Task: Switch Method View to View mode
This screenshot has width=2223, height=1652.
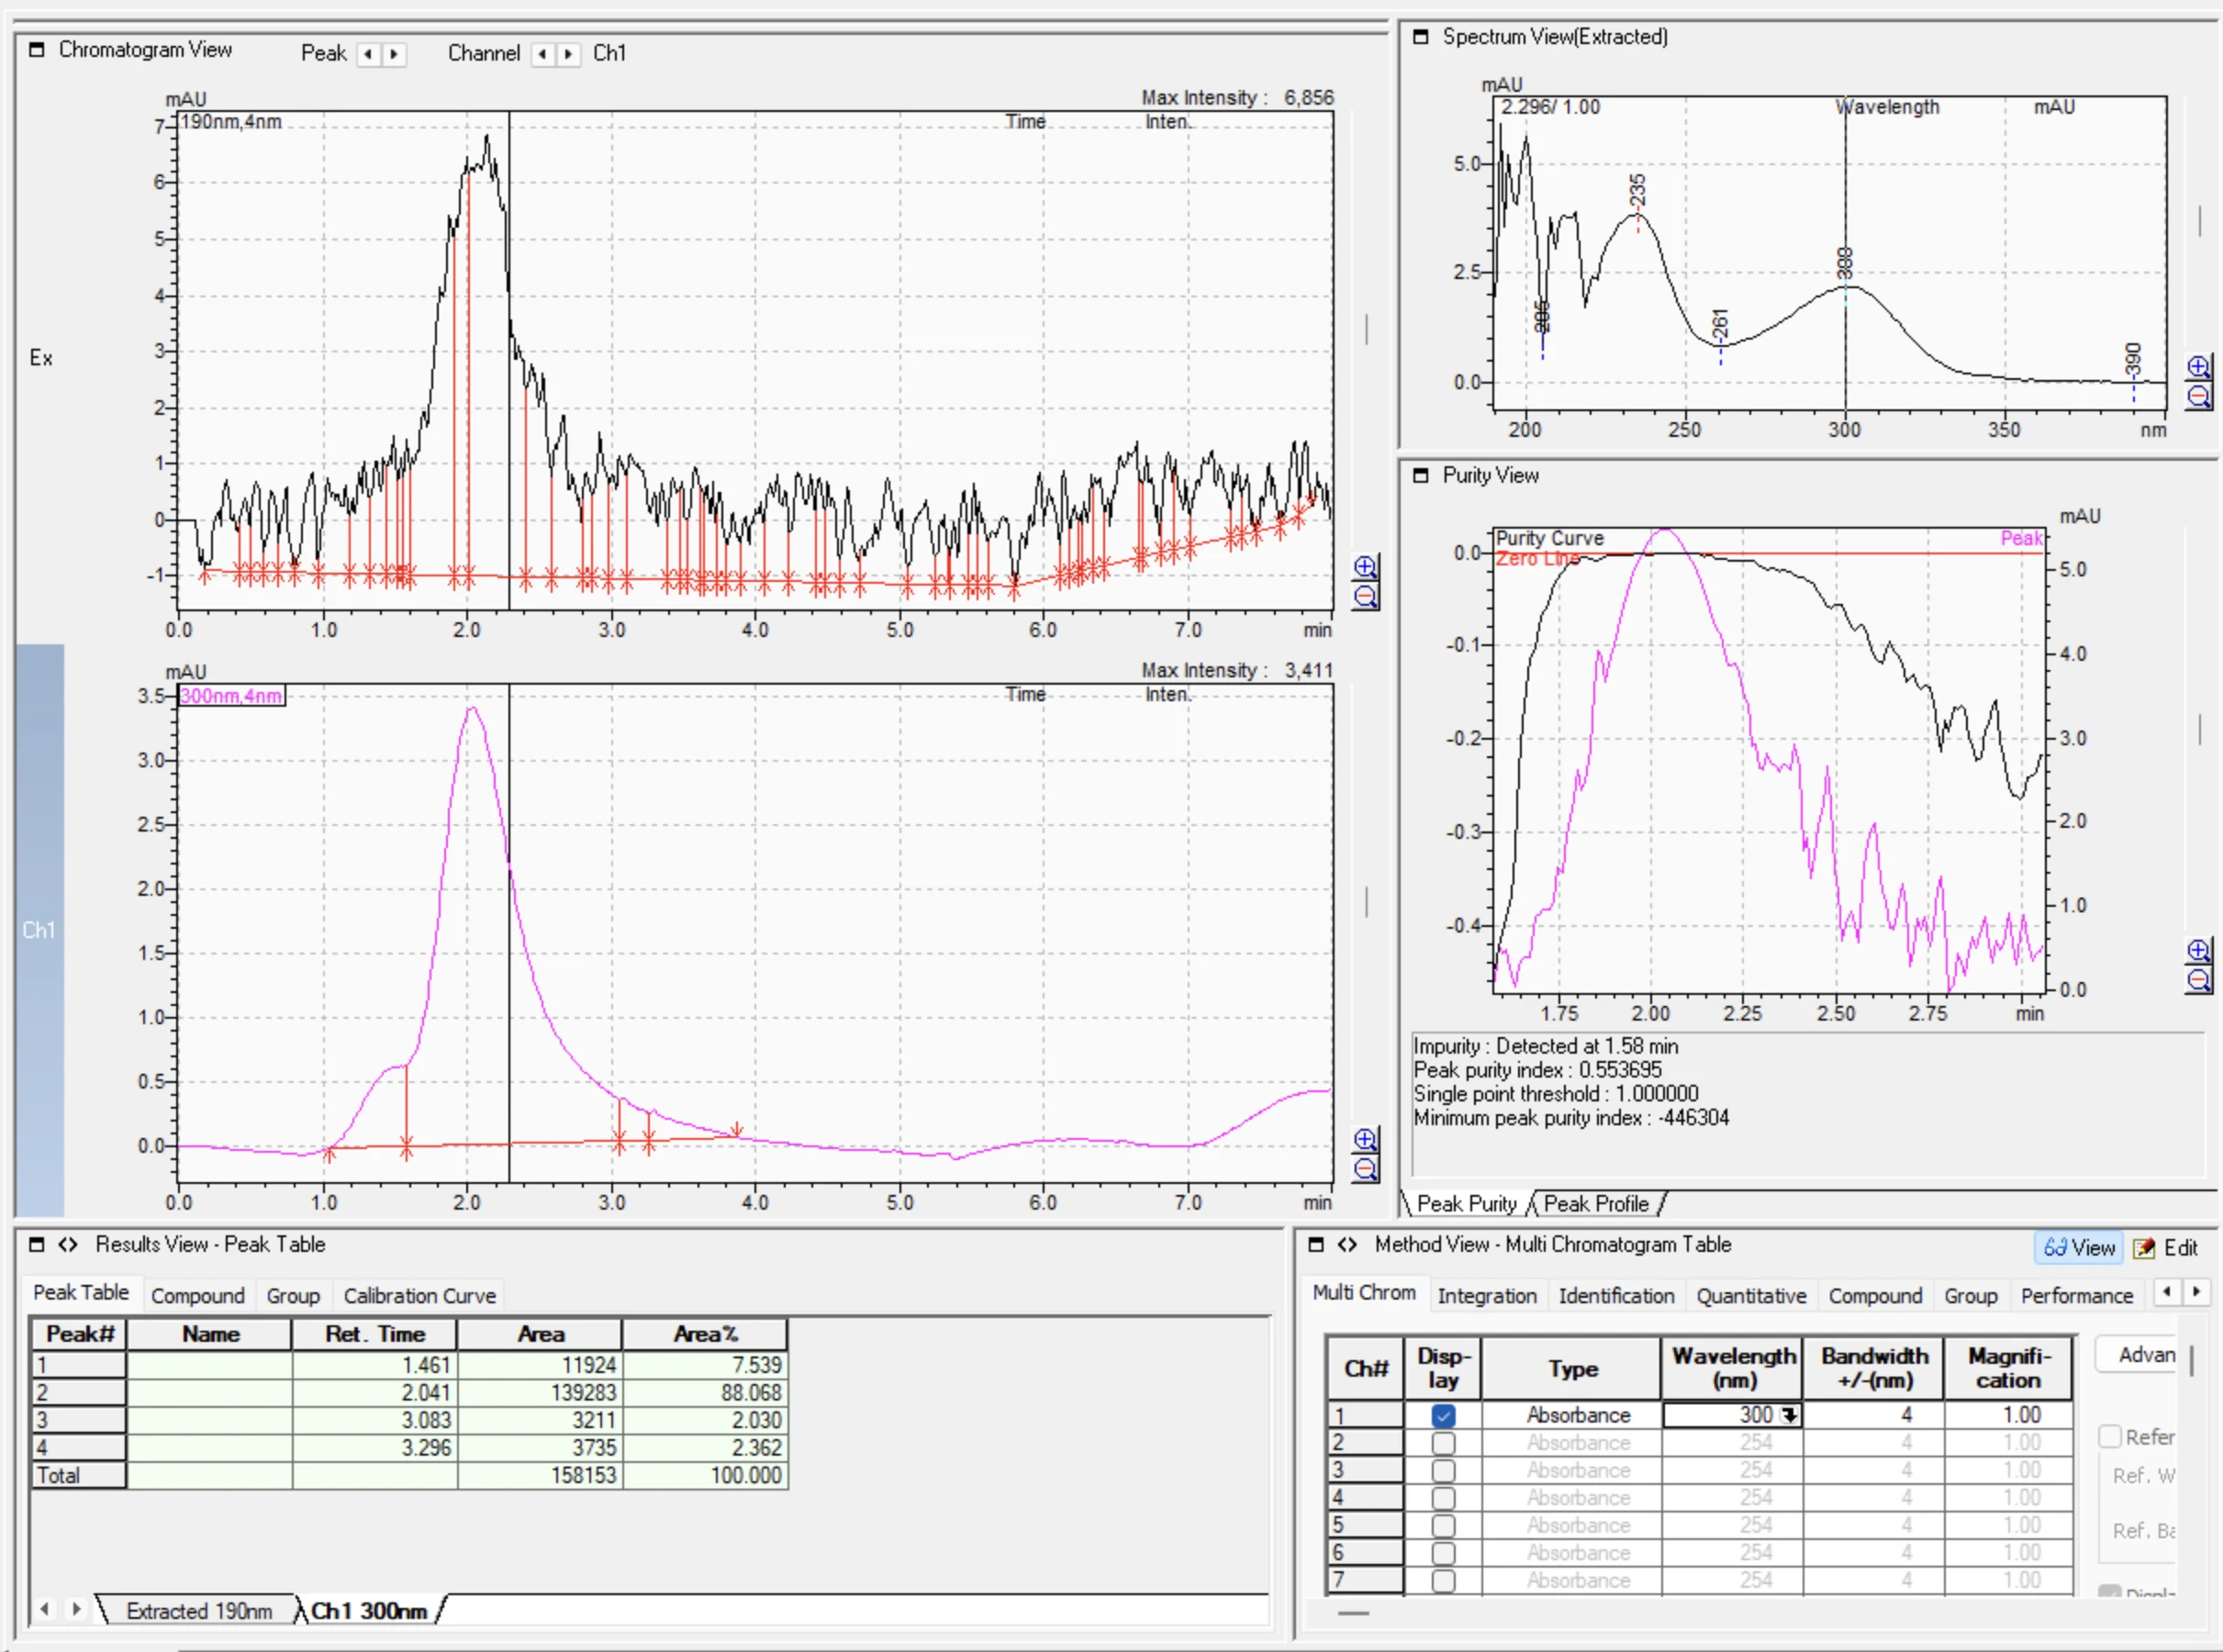Action: (x=2079, y=1247)
